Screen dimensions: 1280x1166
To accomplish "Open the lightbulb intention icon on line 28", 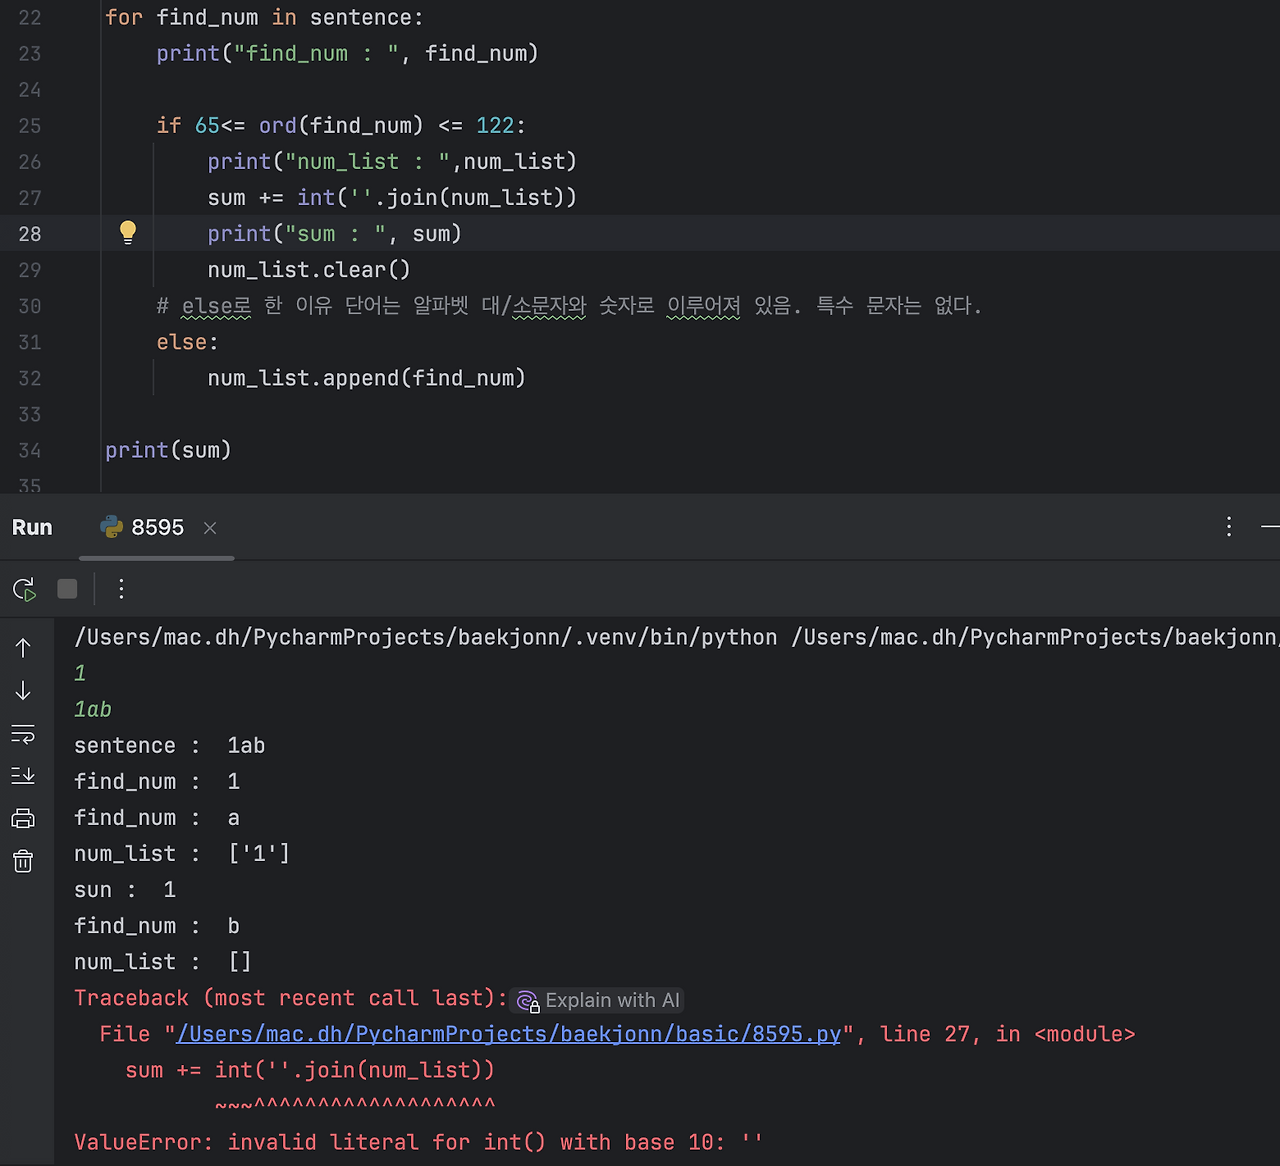I will 127,232.
